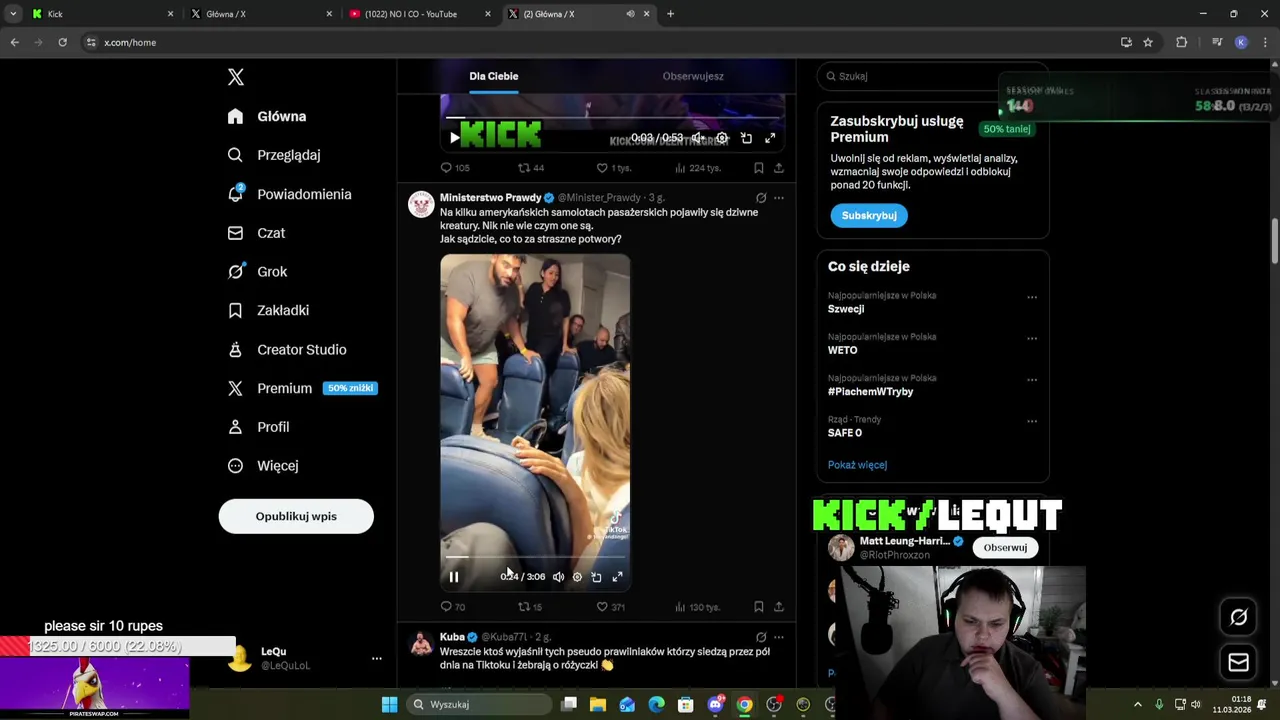Viewport: 1280px width, 720px height.
Task: Open the Szwecji trend
Action: click(x=846, y=309)
